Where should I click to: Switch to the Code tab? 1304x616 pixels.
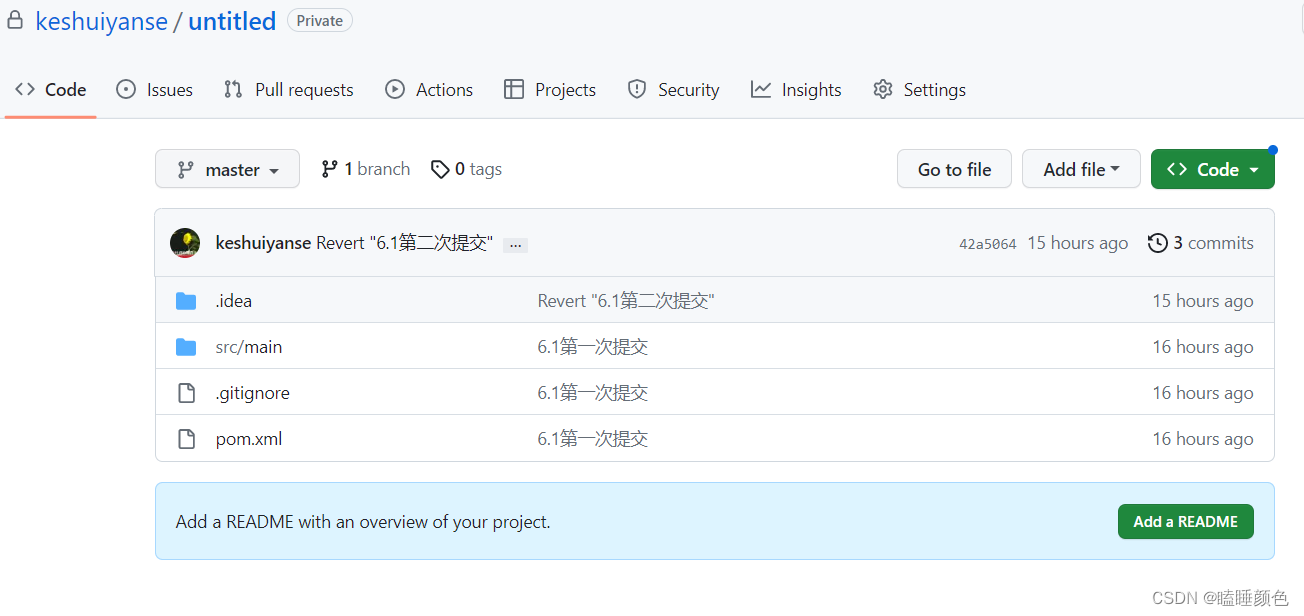[50, 90]
